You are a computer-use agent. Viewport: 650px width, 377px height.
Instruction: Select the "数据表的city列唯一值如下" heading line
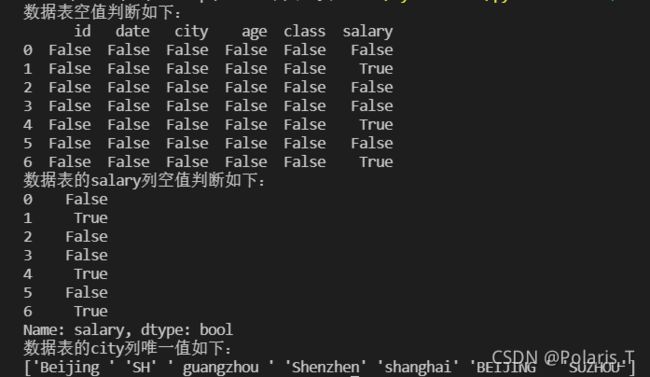[127, 348]
